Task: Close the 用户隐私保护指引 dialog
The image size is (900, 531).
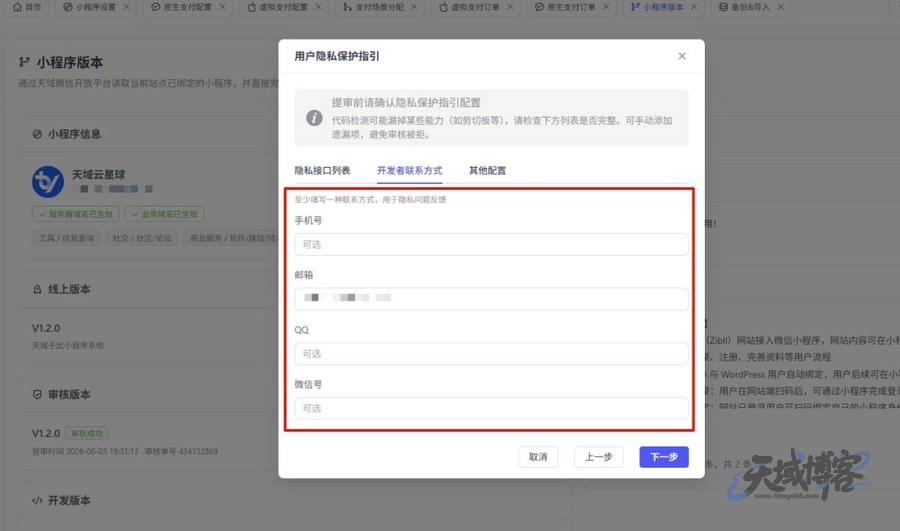Action: [x=681, y=56]
